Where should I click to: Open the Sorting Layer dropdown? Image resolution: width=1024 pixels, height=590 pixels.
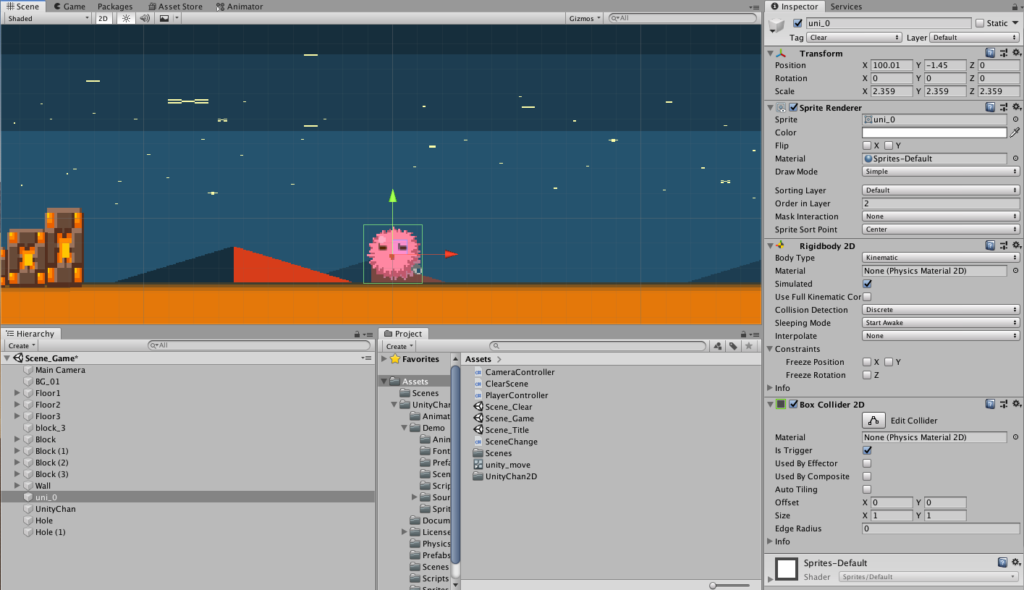(x=938, y=190)
